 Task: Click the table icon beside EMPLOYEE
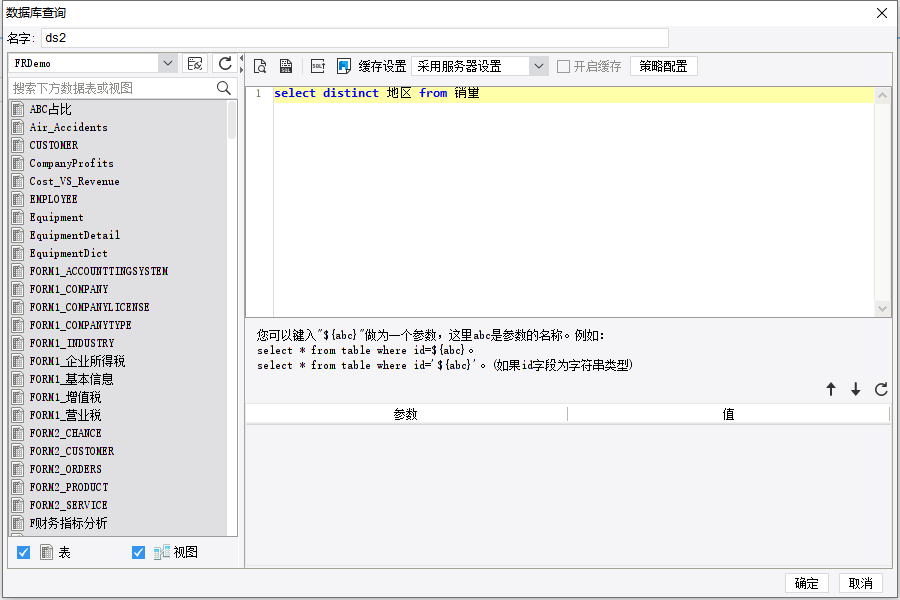(18, 199)
